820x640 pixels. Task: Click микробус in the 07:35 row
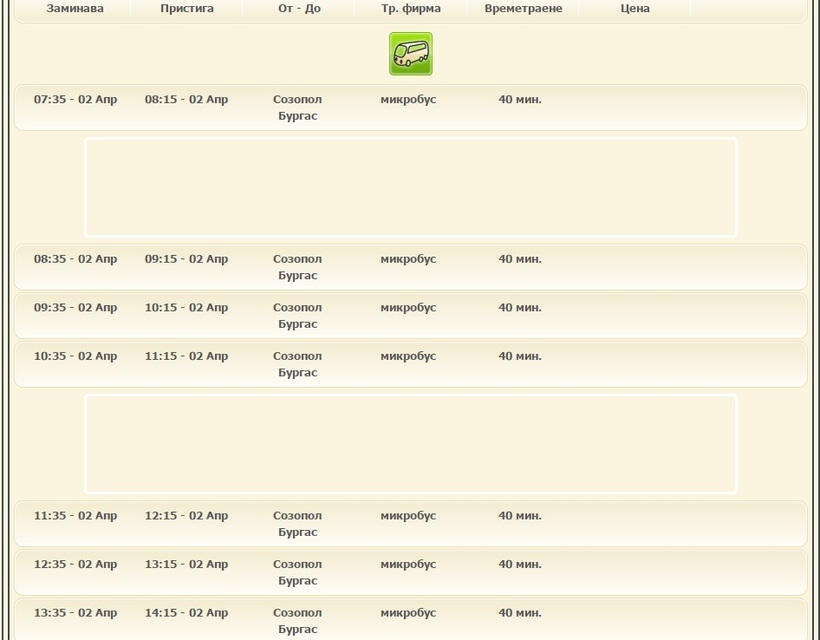(x=408, y=100)
